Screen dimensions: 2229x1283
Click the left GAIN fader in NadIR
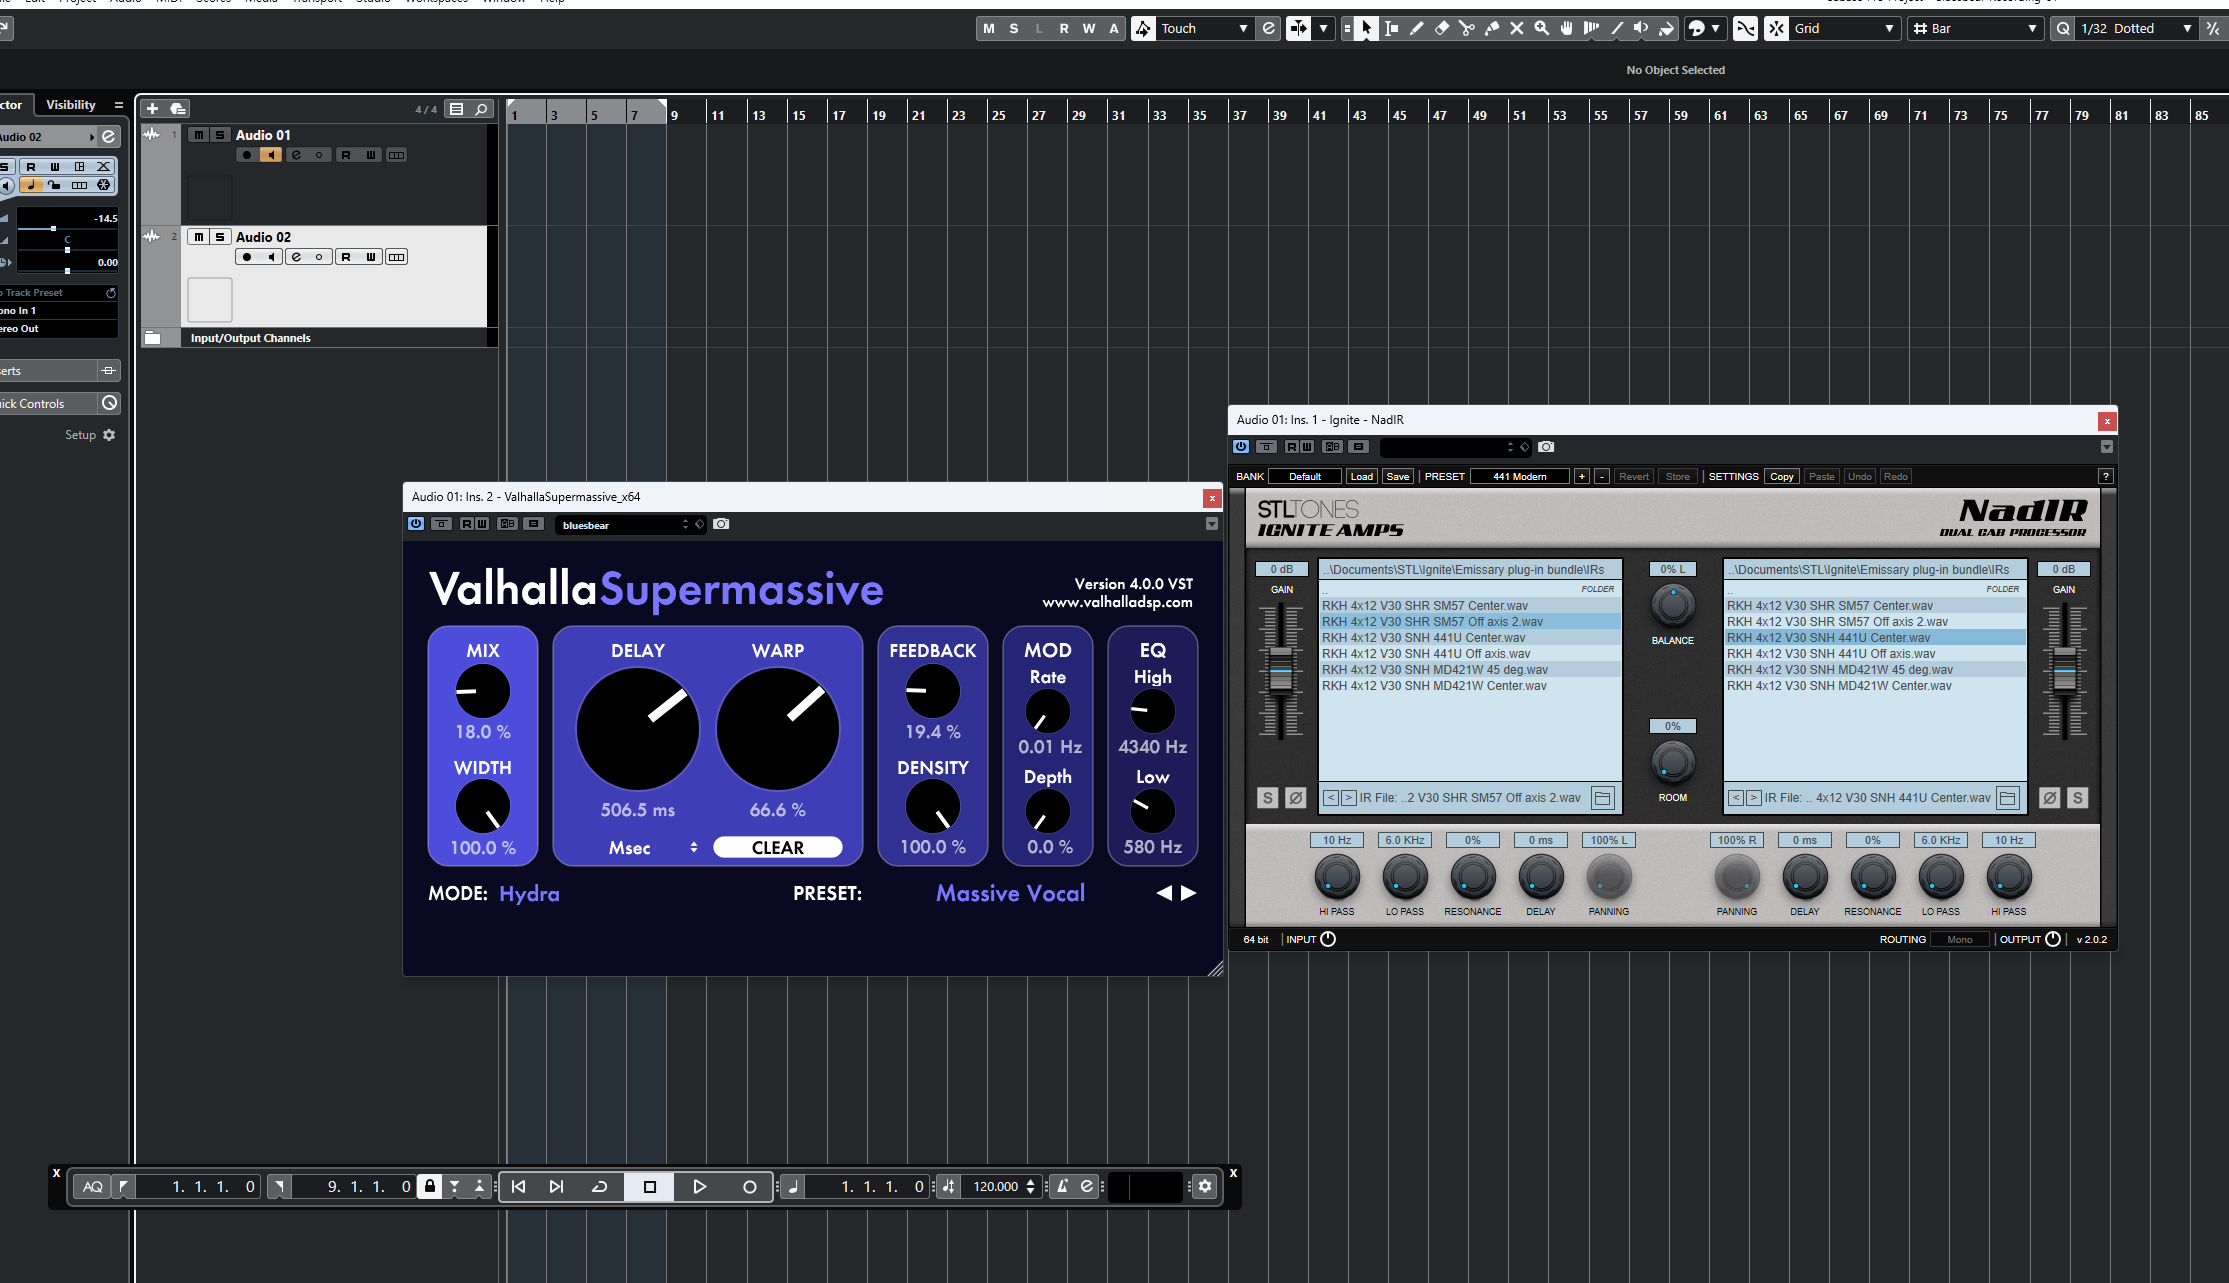coord(1281,672)
